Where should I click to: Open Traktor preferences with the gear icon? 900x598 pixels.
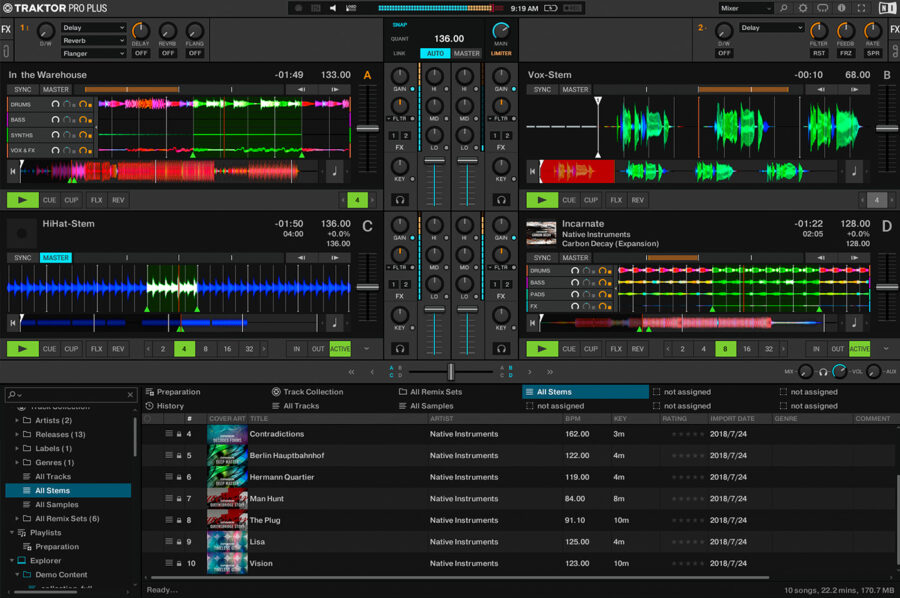click(x=802, y=8)
